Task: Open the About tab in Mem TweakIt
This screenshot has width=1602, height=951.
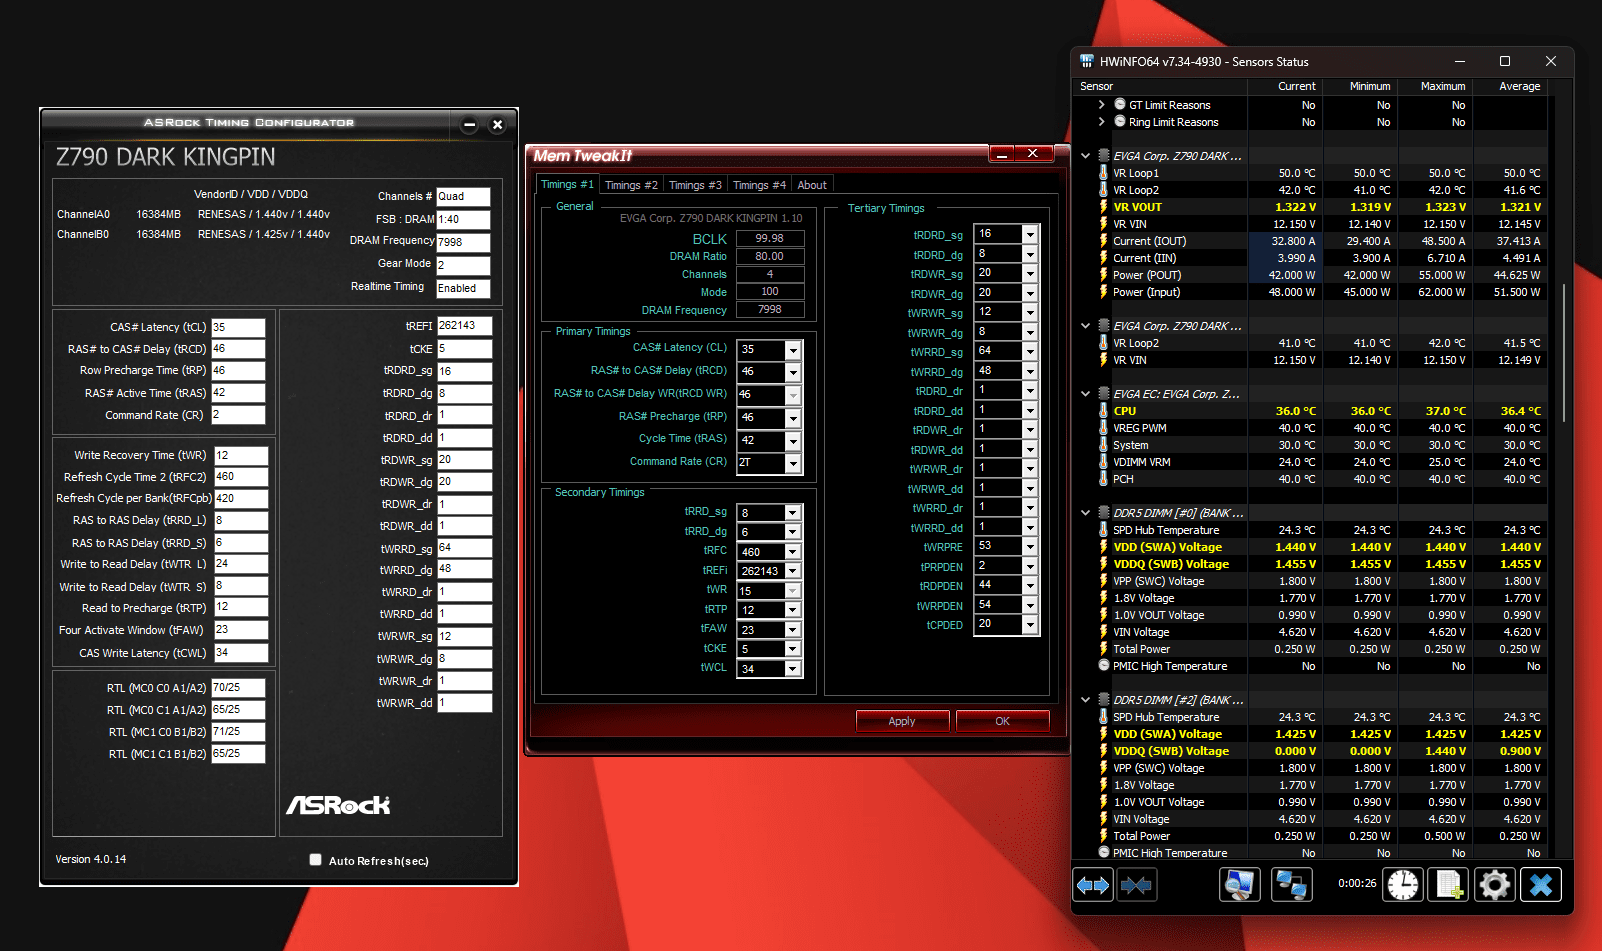Action: (812, 185)
